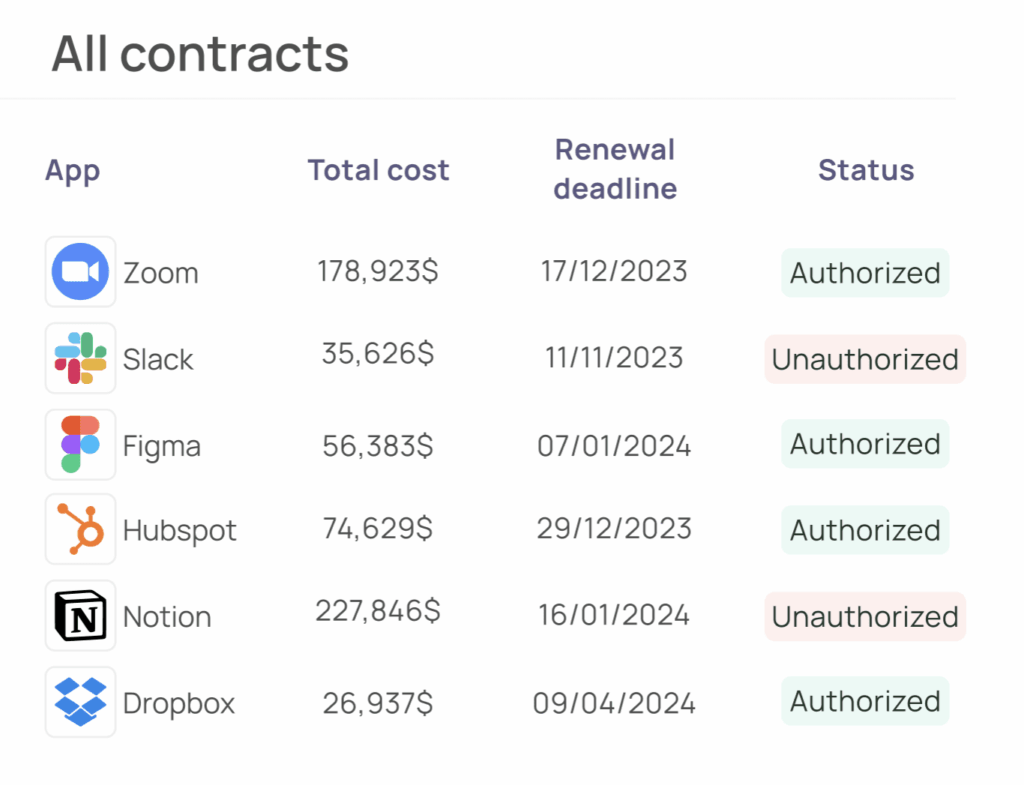Click the Status column header

(x=866, y=170)
